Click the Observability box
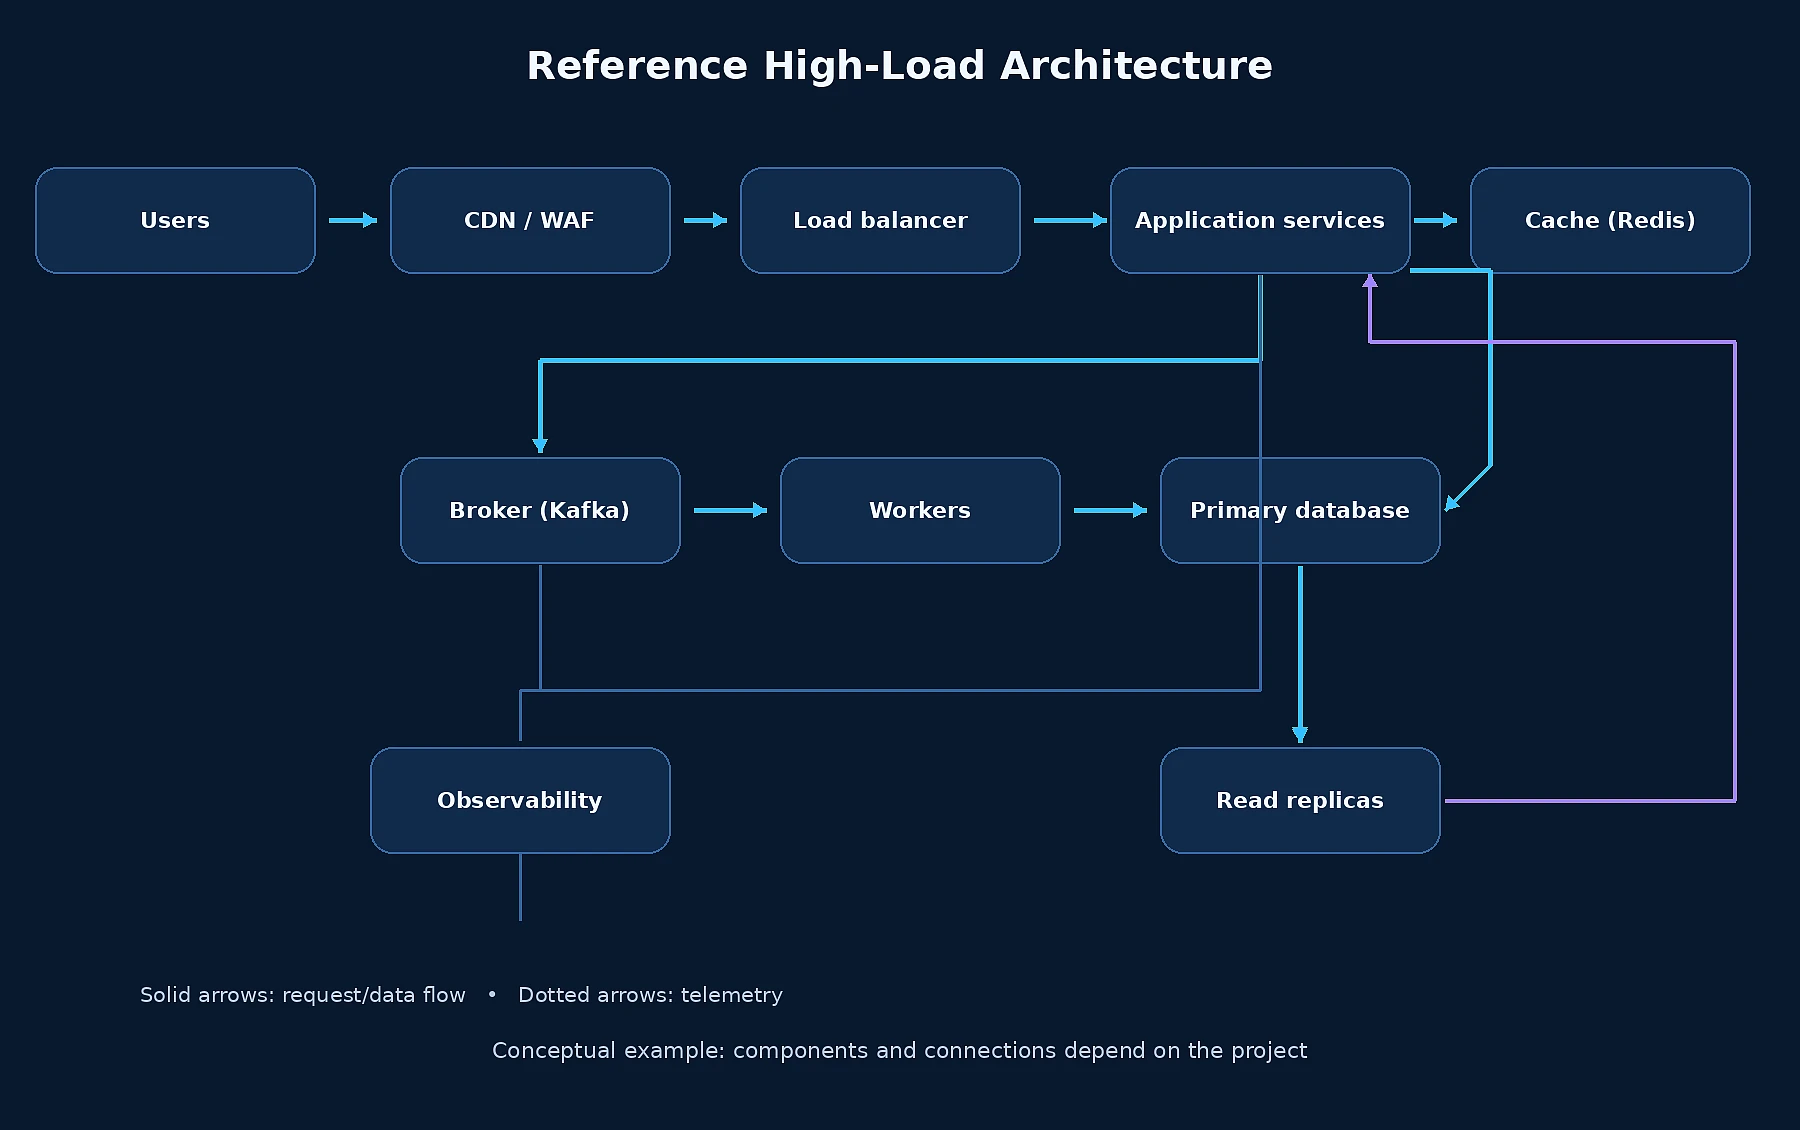 click(520, 800)
